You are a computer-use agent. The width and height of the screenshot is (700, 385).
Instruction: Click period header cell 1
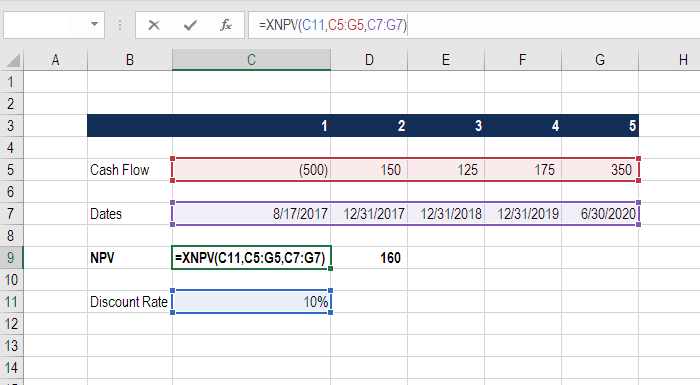click(x=251, y=126)
